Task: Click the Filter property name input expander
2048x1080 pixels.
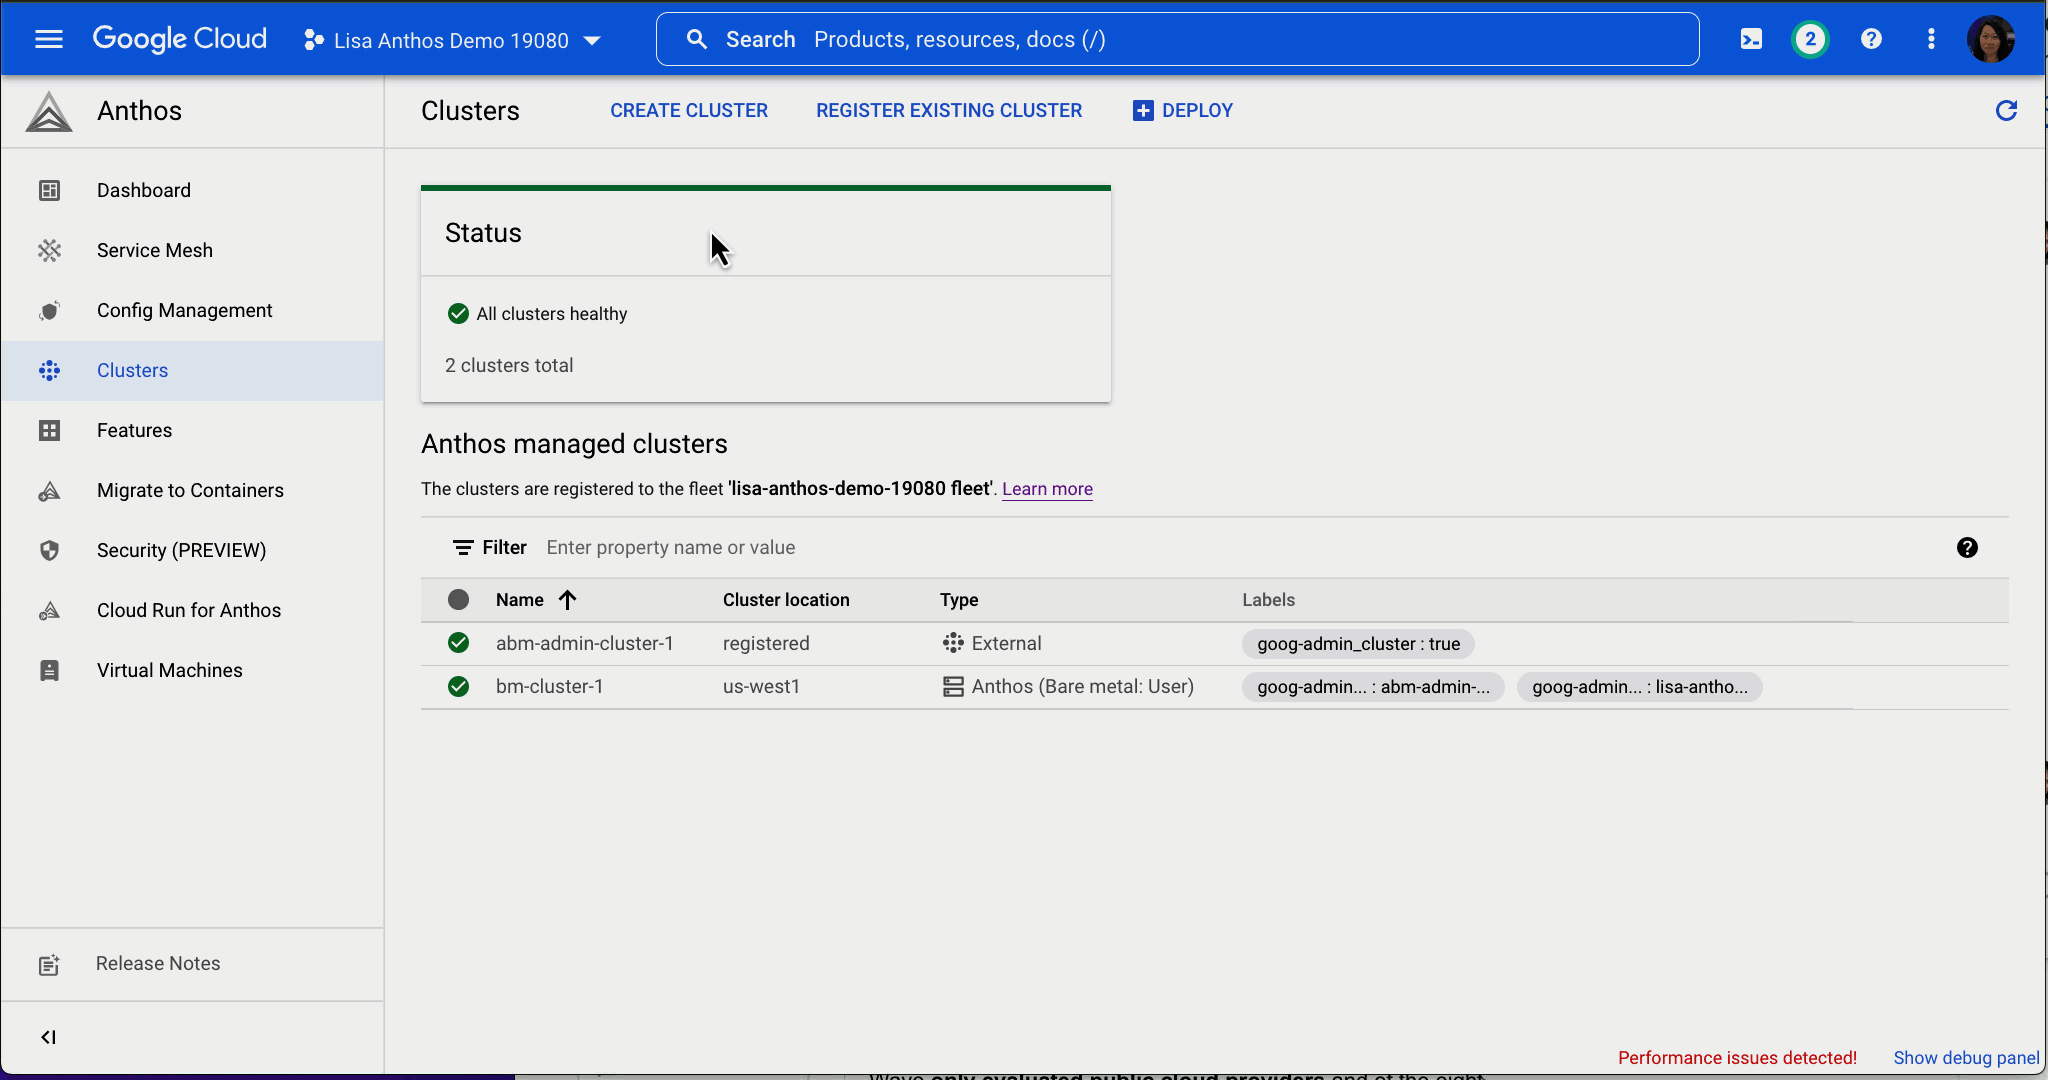Action: tap(670, 547)
